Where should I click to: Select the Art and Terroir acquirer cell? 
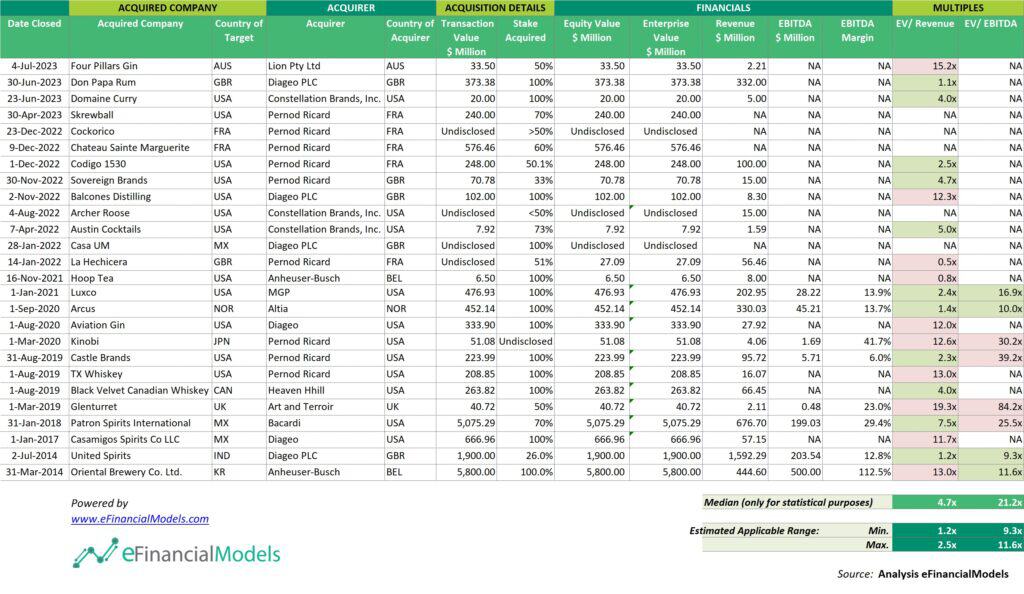[325, 407]
